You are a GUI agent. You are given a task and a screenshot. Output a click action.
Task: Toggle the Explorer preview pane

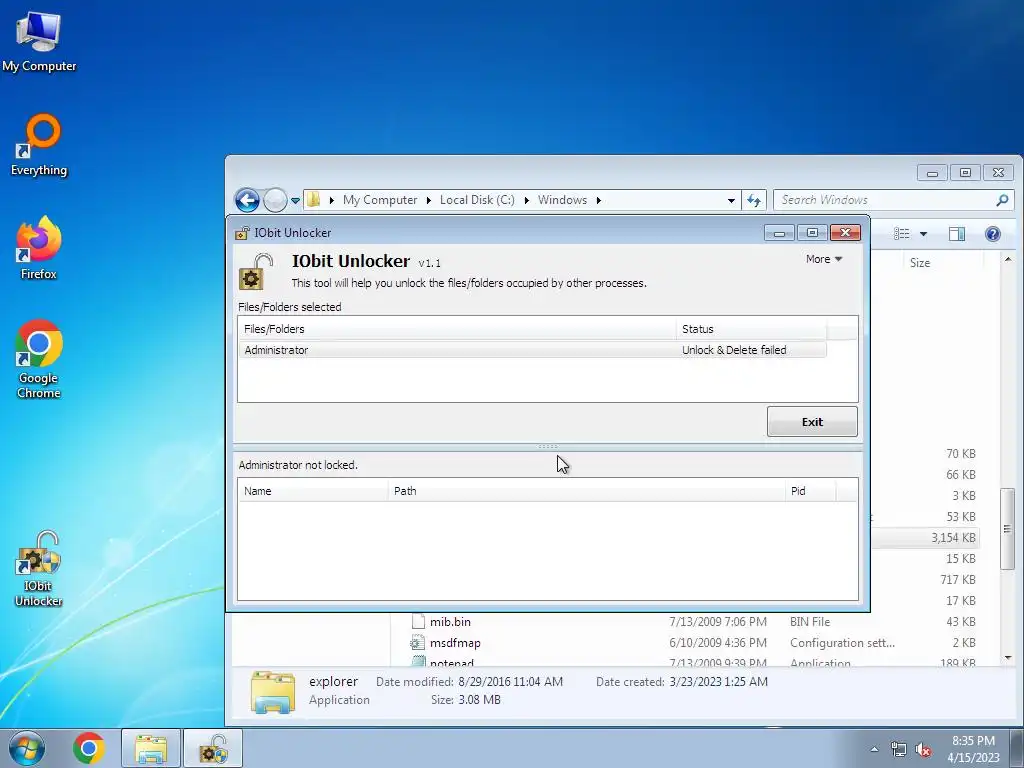pyautogui.click(x=957, y=234)
